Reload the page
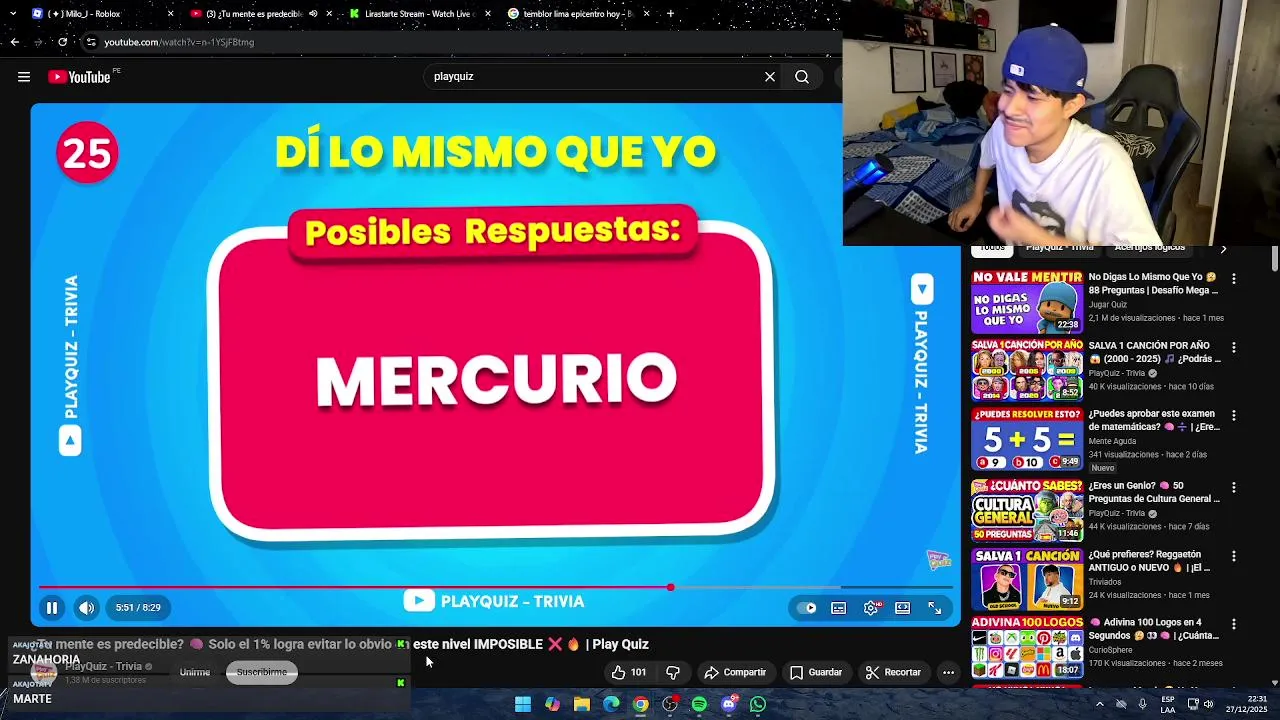 point(62,42)
